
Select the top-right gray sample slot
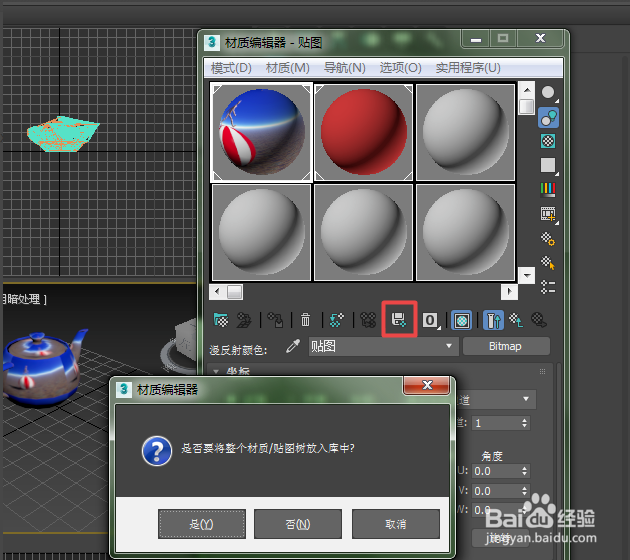coord(466,132)
